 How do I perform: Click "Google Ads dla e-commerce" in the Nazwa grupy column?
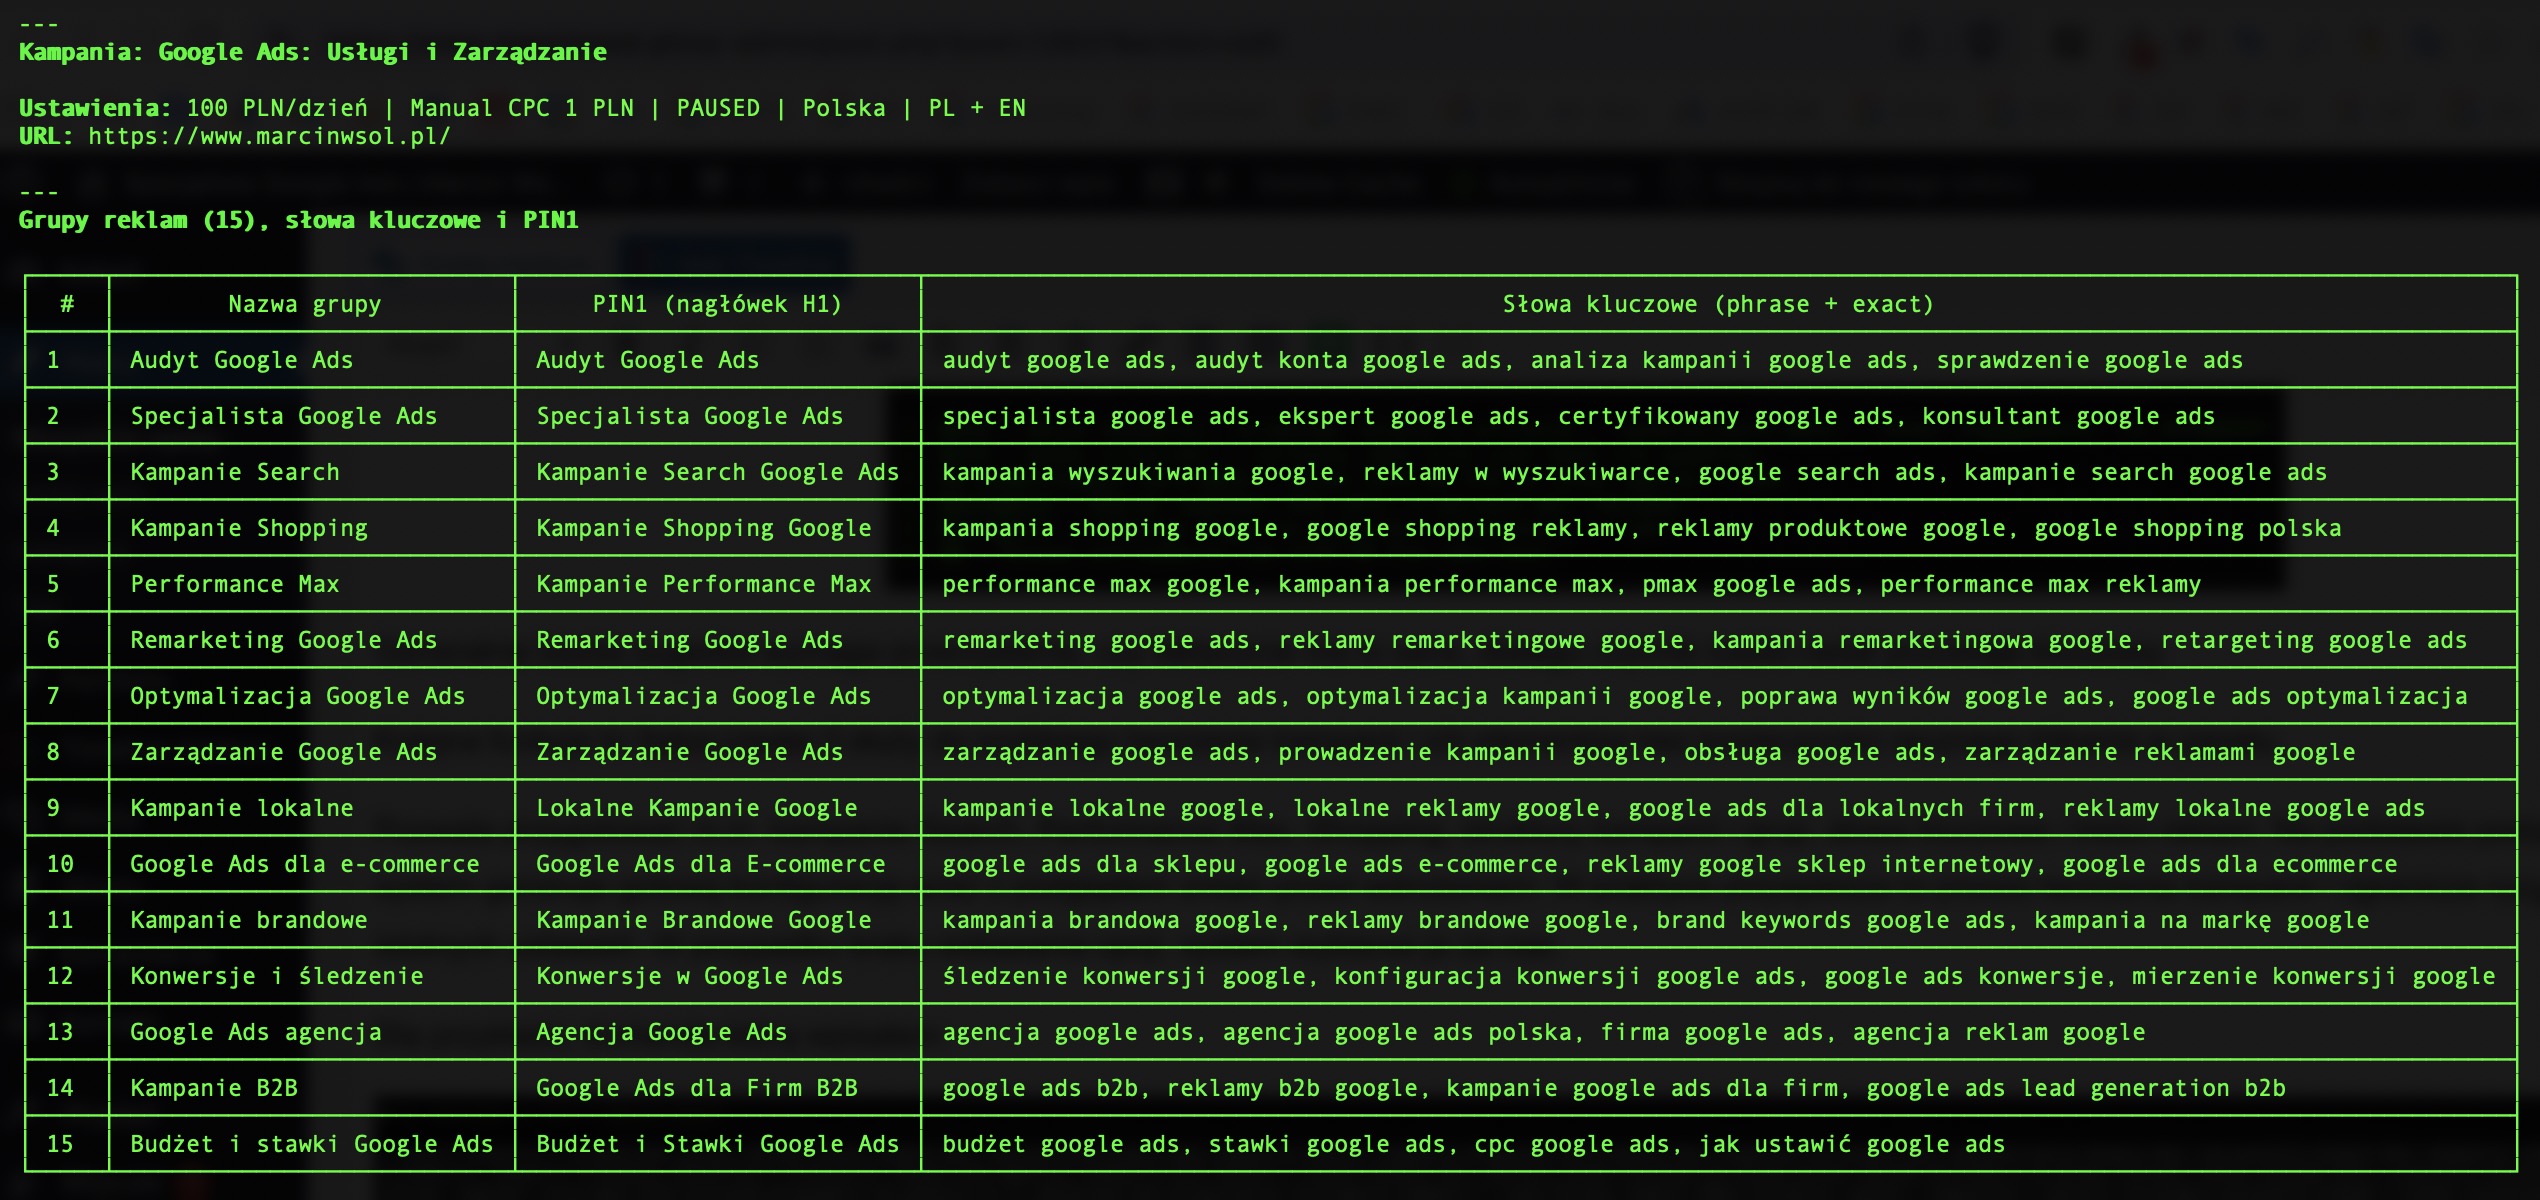[305, 864]
